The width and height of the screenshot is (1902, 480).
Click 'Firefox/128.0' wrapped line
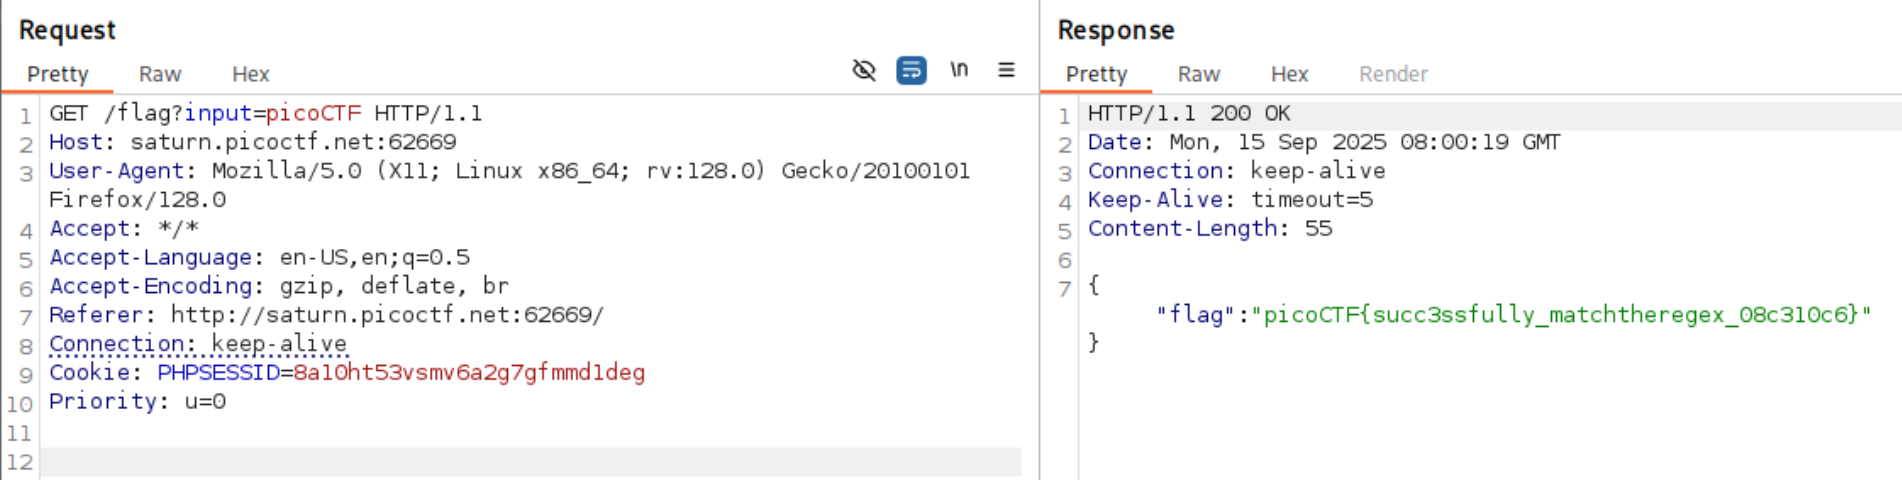pyautogui.click(x=138, y=200)
